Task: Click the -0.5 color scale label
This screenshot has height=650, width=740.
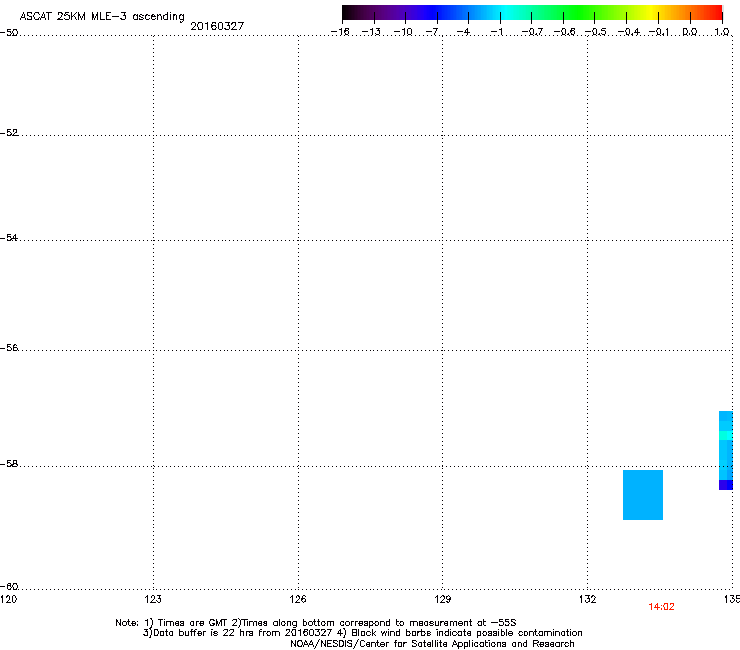Action: 596,32
